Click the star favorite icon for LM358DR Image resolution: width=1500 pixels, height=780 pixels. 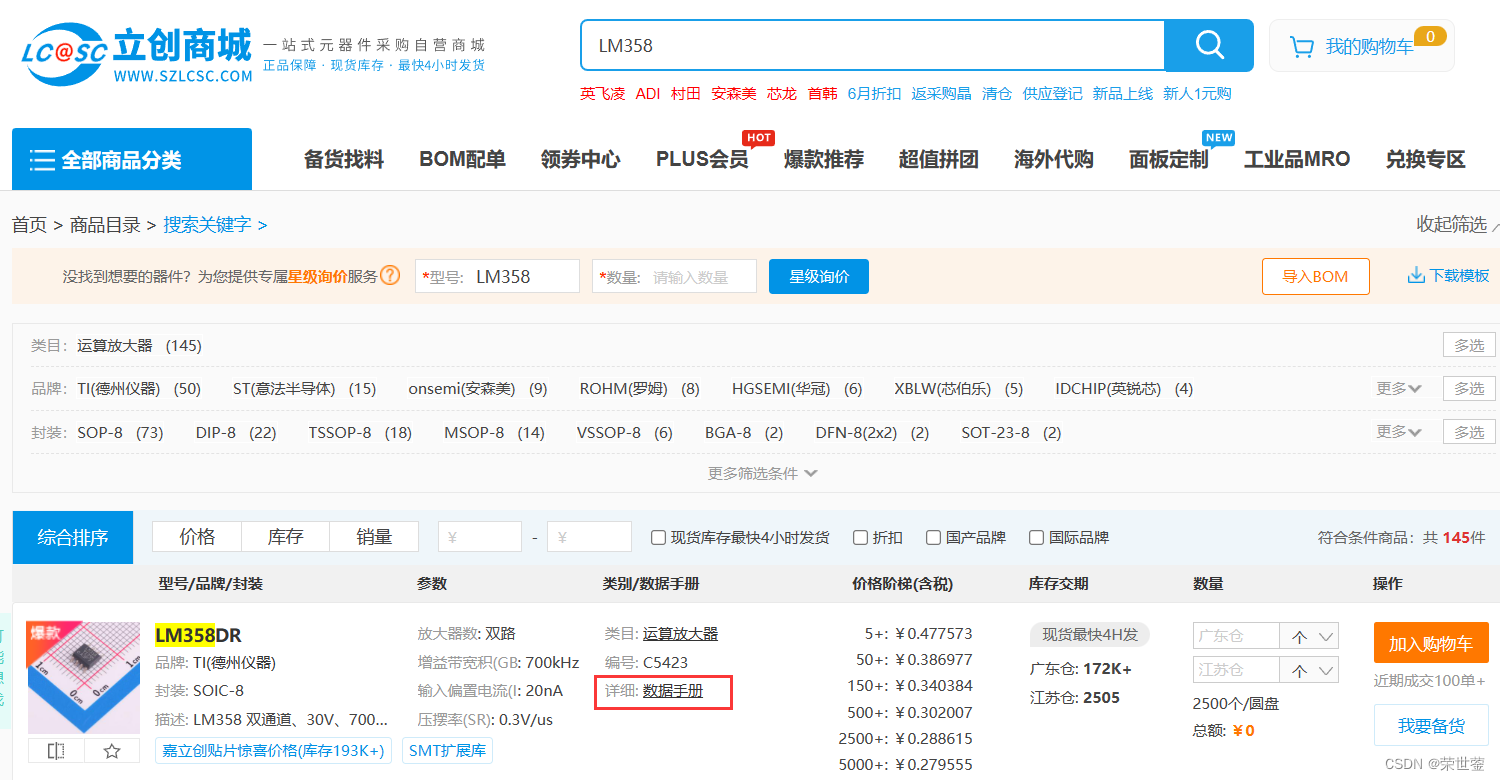tap(112, 751)
